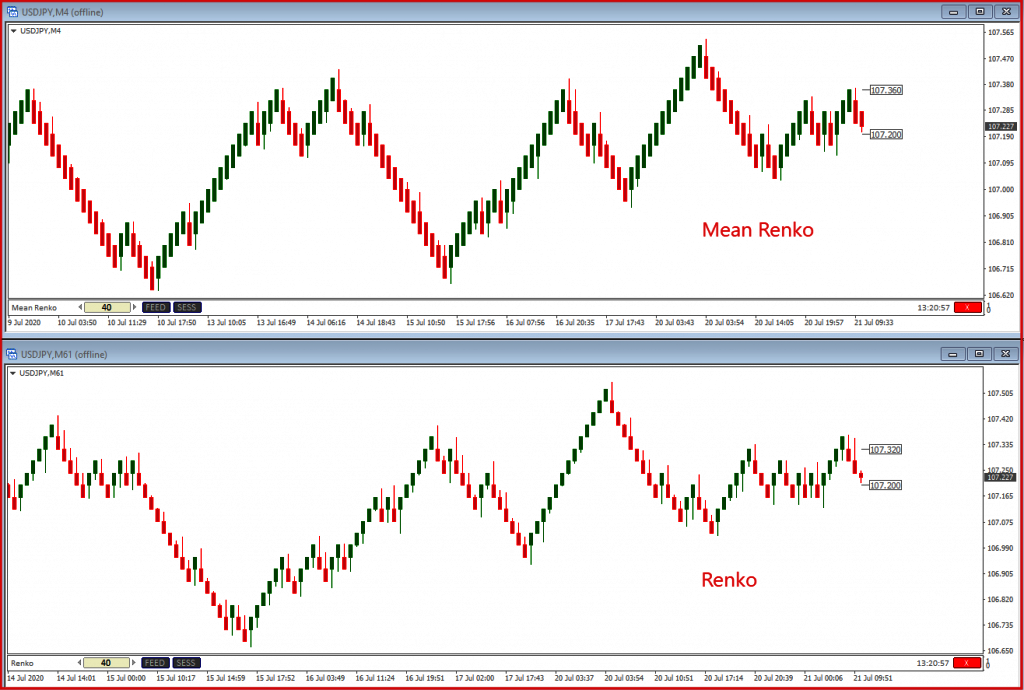Toggle SESS button on lower Renko chart

pyautogui.click(x=185, y=662)
